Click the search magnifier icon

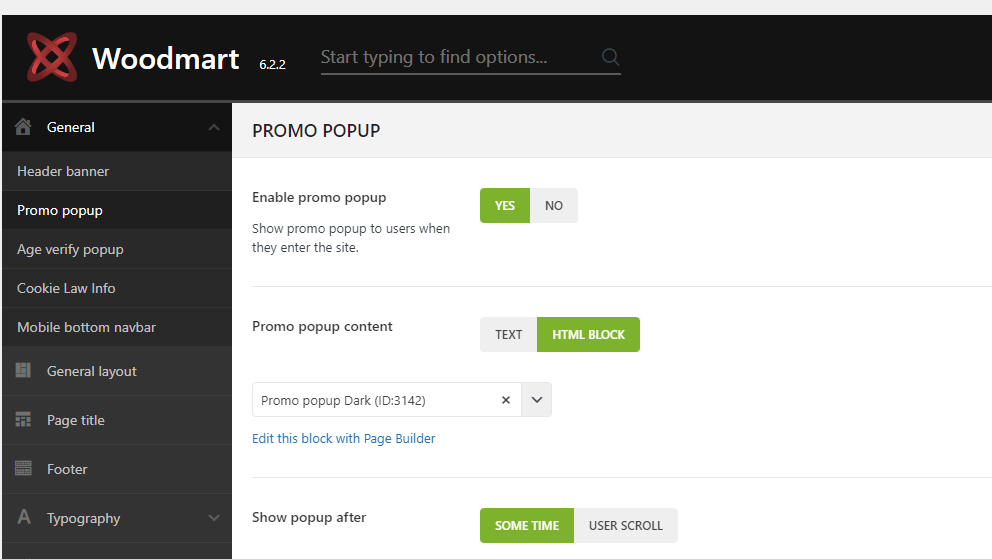[610, 57]
